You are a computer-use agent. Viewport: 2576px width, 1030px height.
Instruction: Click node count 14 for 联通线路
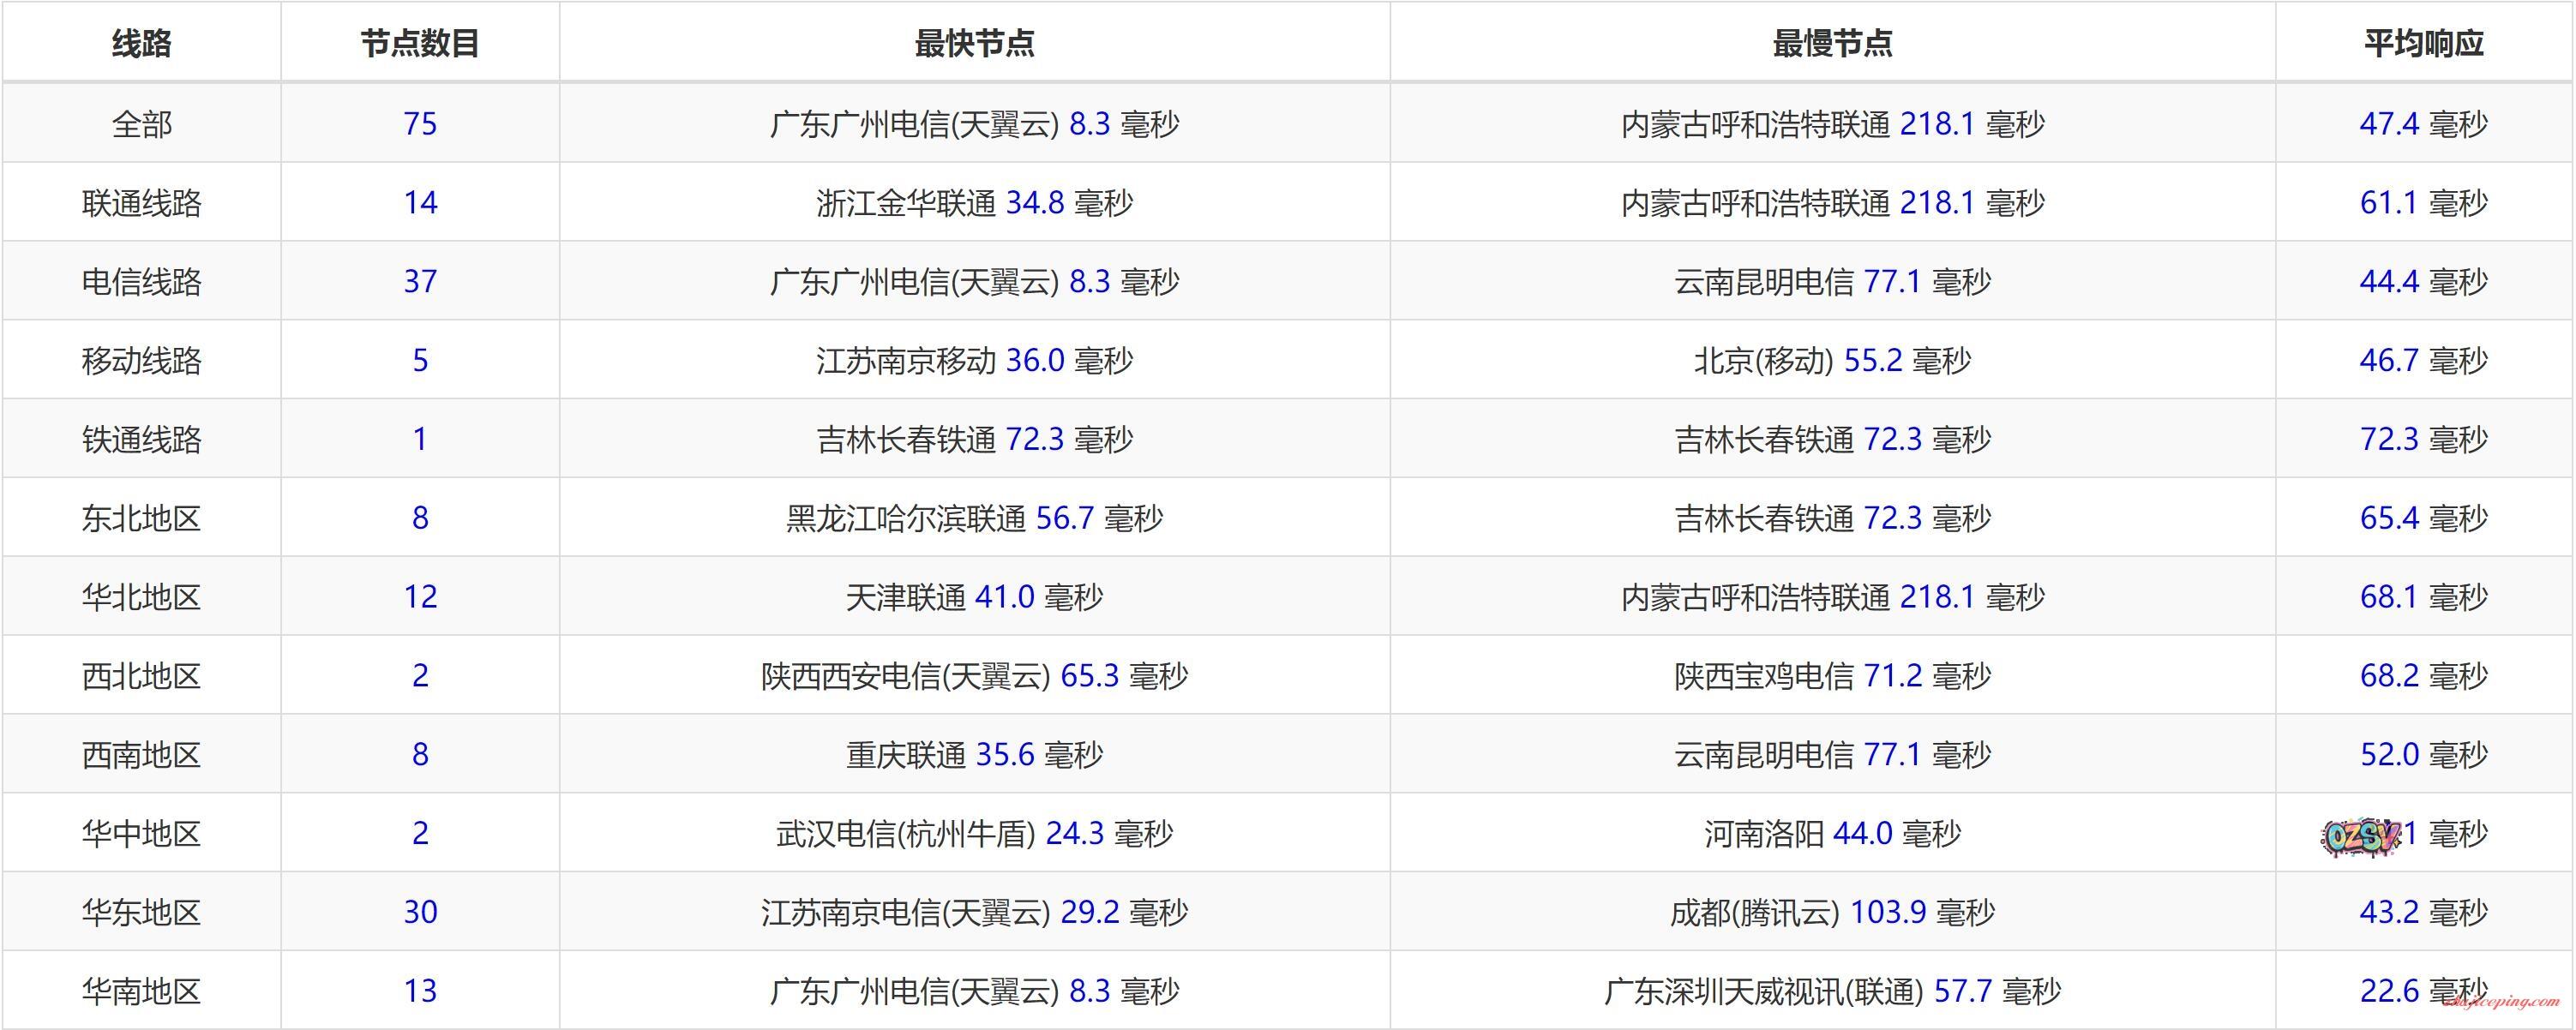click(x=420, y=203)
